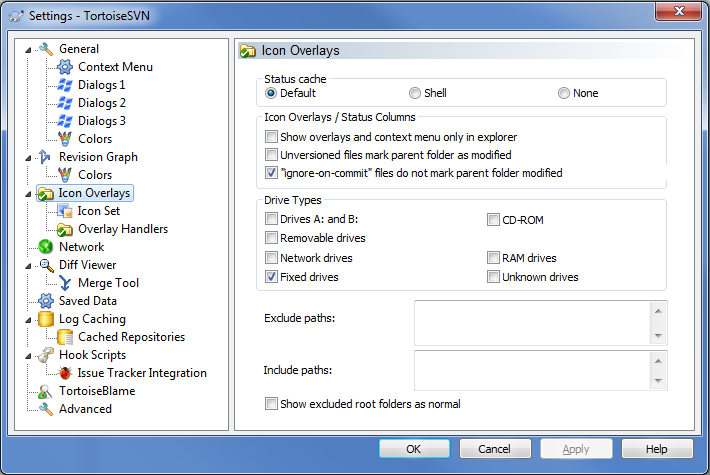Click Exclude paths scrollbar down arrow
The height and width of the screenshot is (475, 710).
coord(658,336)
